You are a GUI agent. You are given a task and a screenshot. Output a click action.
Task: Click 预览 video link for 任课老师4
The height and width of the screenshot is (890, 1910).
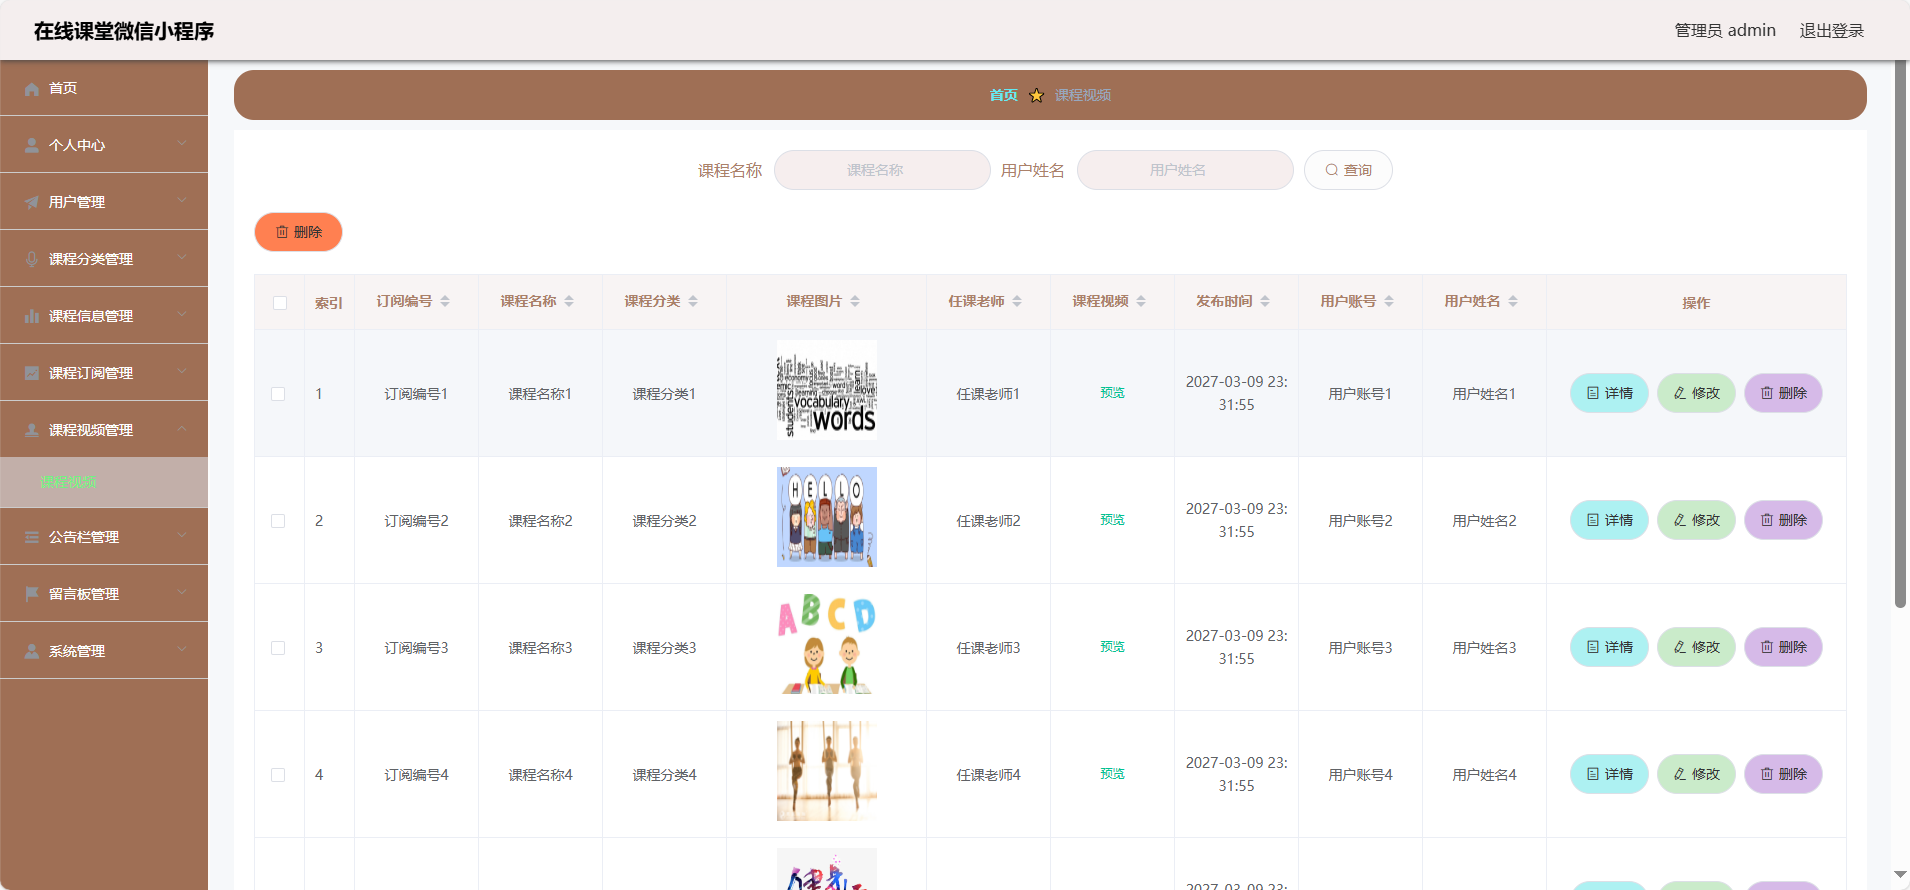pyautogui.click(x=1112, y=774)
